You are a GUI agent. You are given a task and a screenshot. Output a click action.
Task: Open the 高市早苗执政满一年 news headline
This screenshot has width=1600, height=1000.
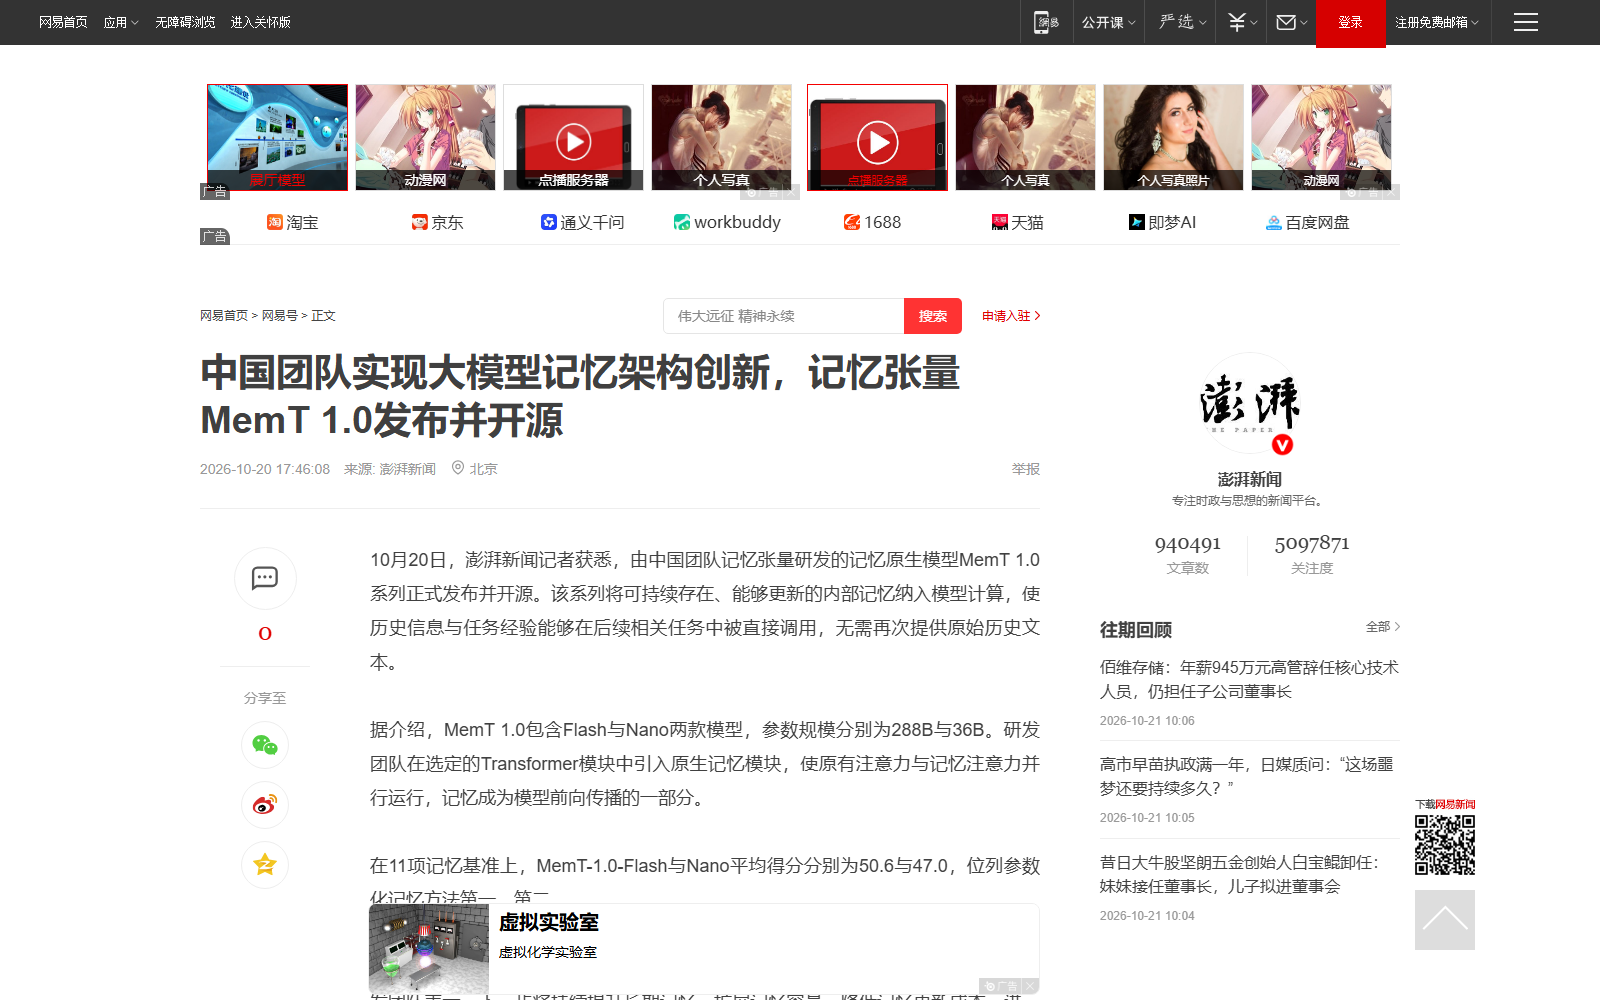click(x=1247, y=776)
